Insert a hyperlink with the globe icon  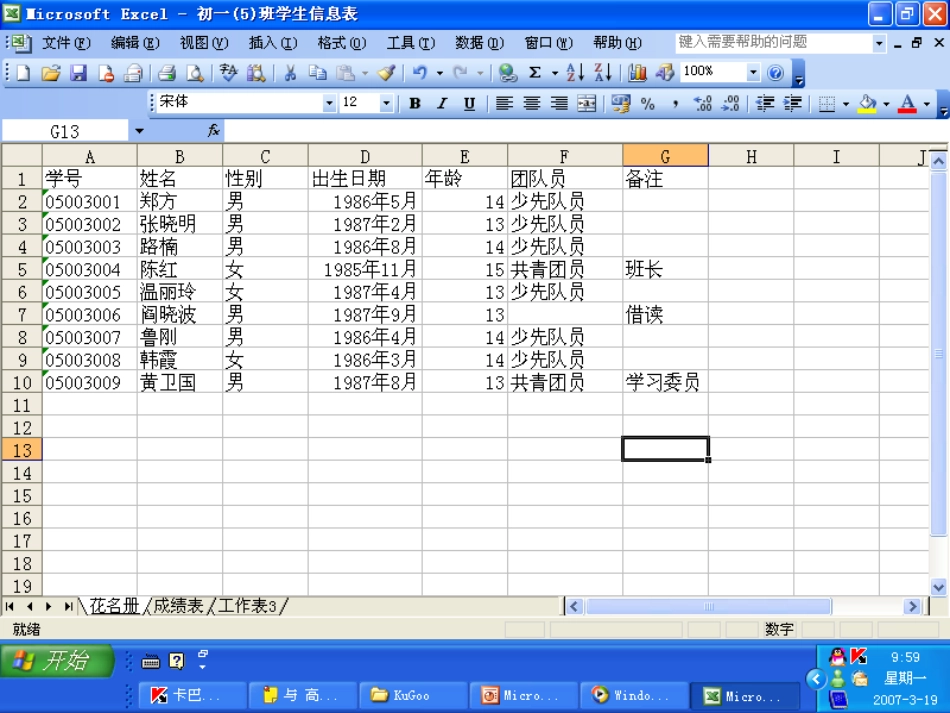click(x=508, y=73)
